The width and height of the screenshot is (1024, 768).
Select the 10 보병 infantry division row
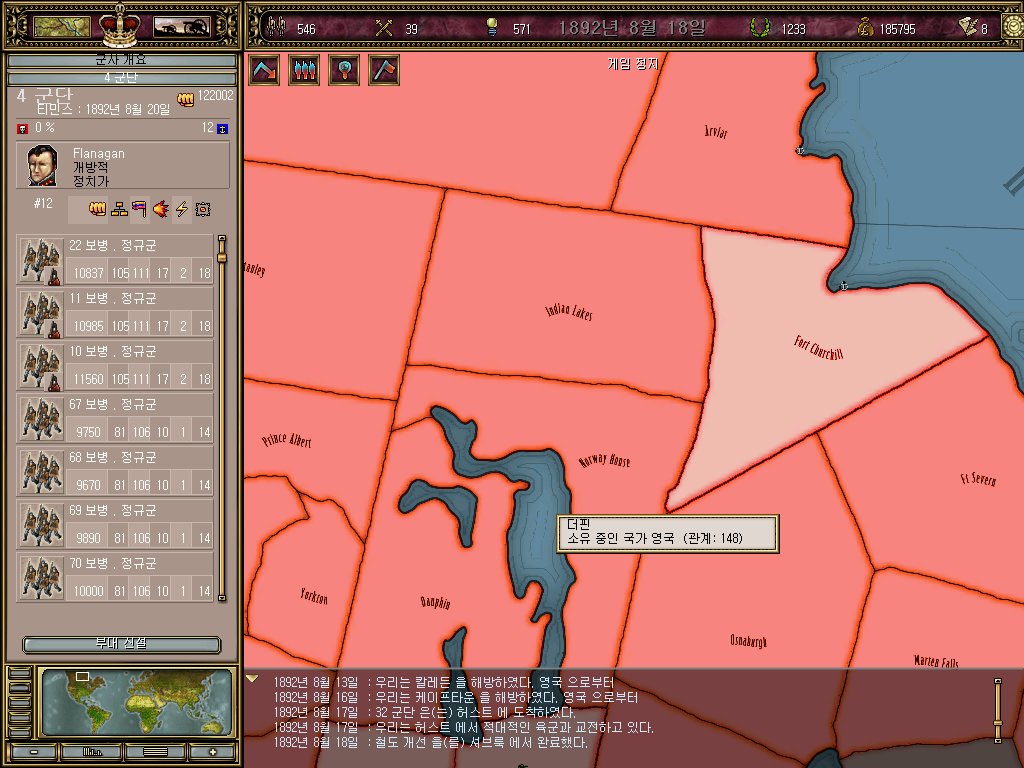tap(115, 364)
